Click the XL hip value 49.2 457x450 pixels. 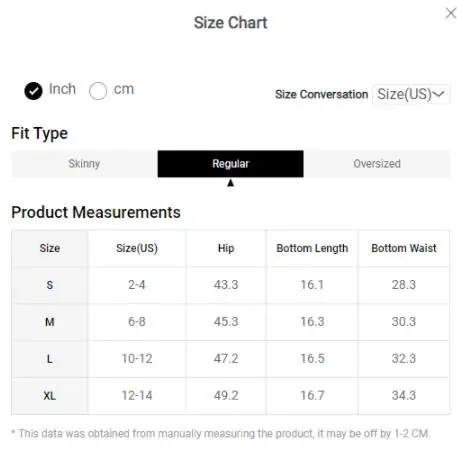(226, 396)
